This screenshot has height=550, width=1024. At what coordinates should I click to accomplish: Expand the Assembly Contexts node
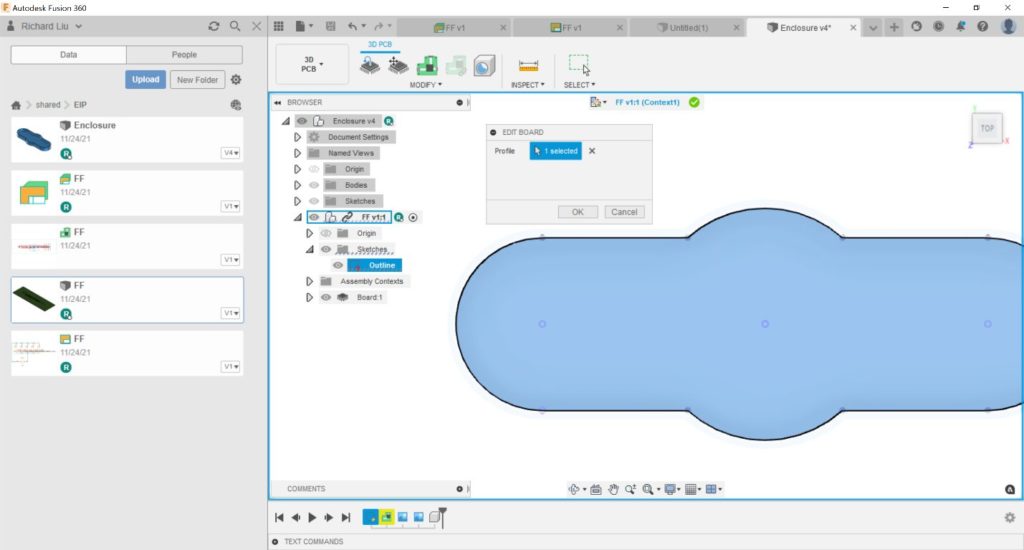[309, 281]
